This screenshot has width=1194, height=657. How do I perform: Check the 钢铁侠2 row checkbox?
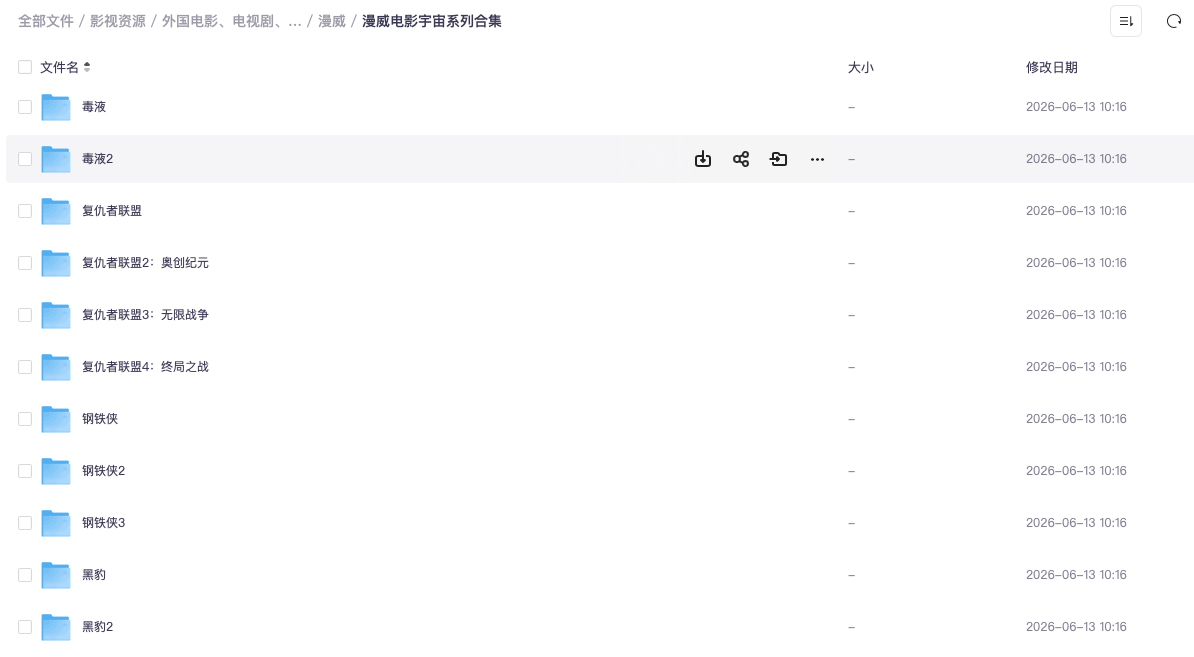25,471
